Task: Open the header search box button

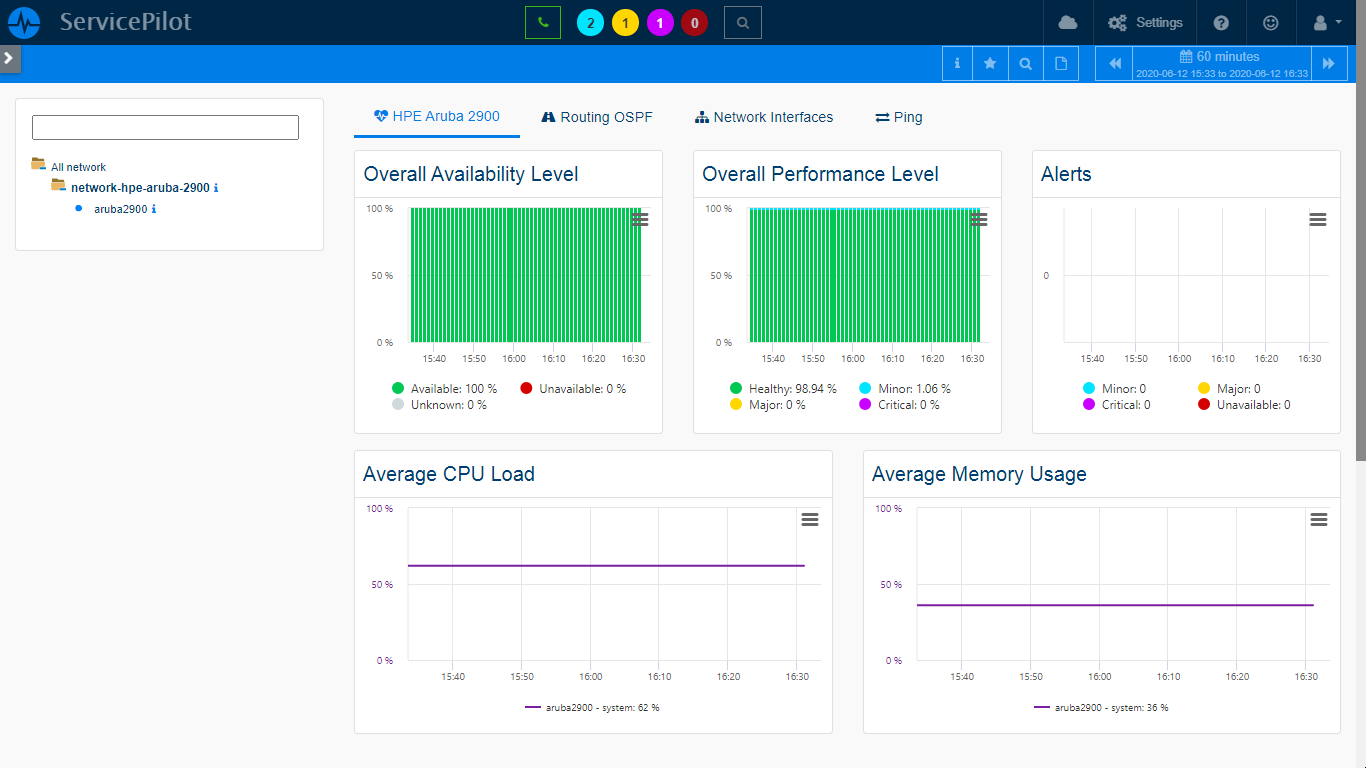Action: 742,22
